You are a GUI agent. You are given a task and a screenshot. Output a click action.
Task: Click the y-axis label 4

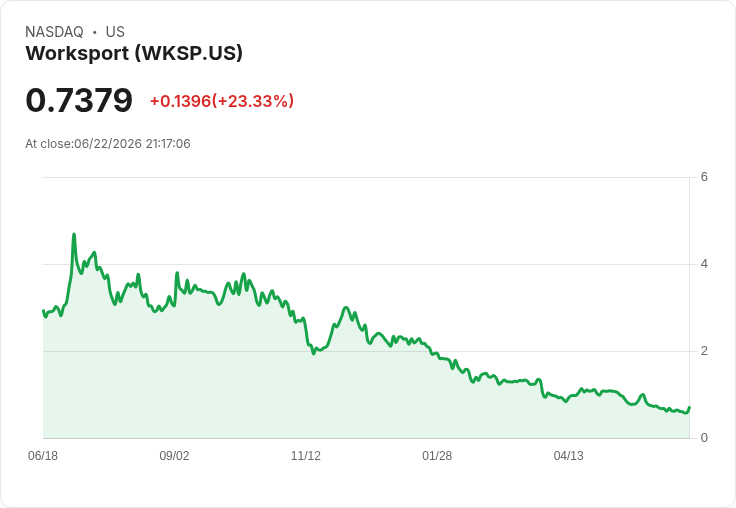point(704,264)
